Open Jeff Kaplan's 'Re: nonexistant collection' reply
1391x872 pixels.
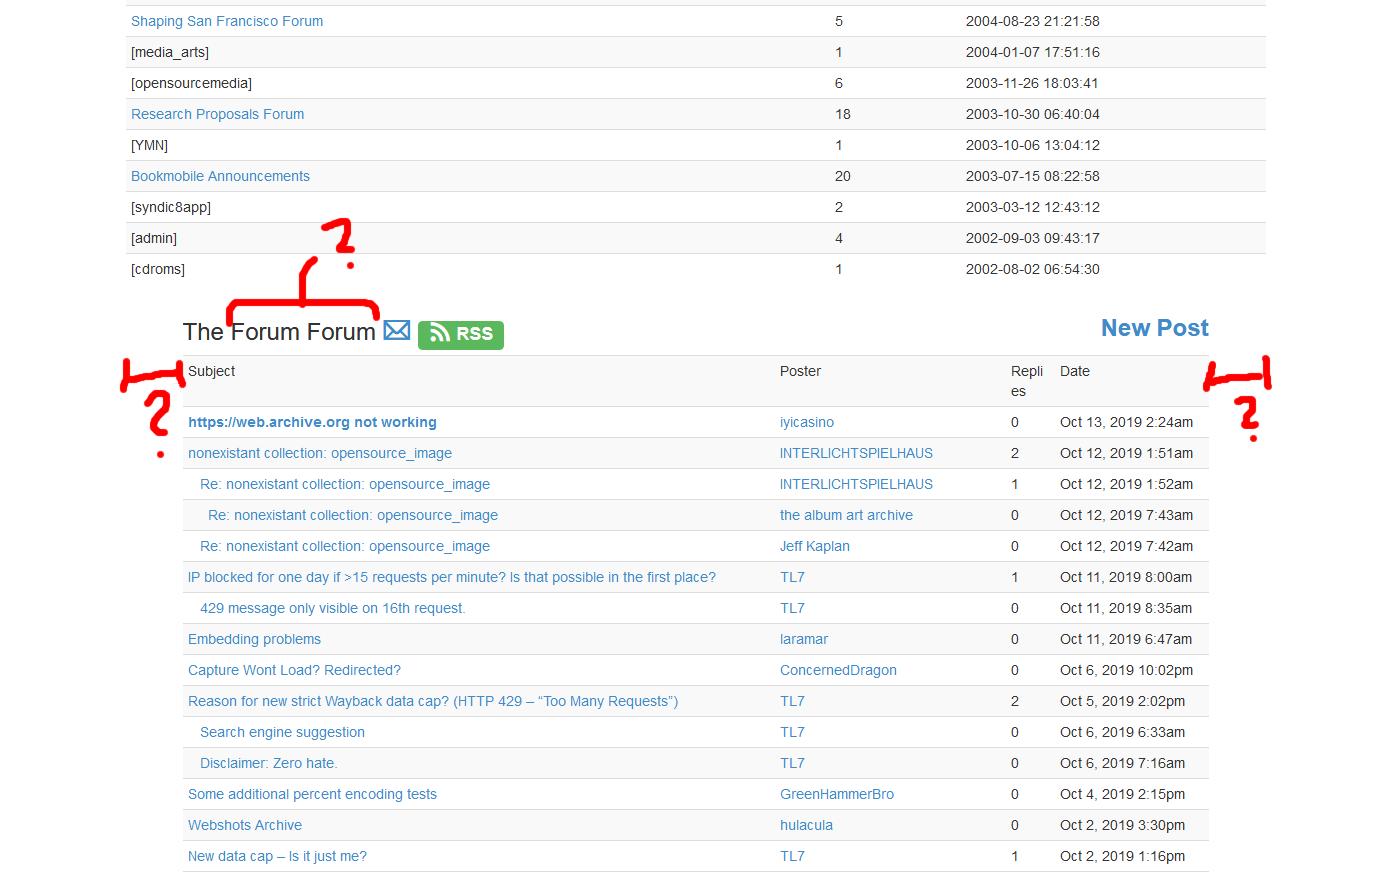[x=345, y=546]
